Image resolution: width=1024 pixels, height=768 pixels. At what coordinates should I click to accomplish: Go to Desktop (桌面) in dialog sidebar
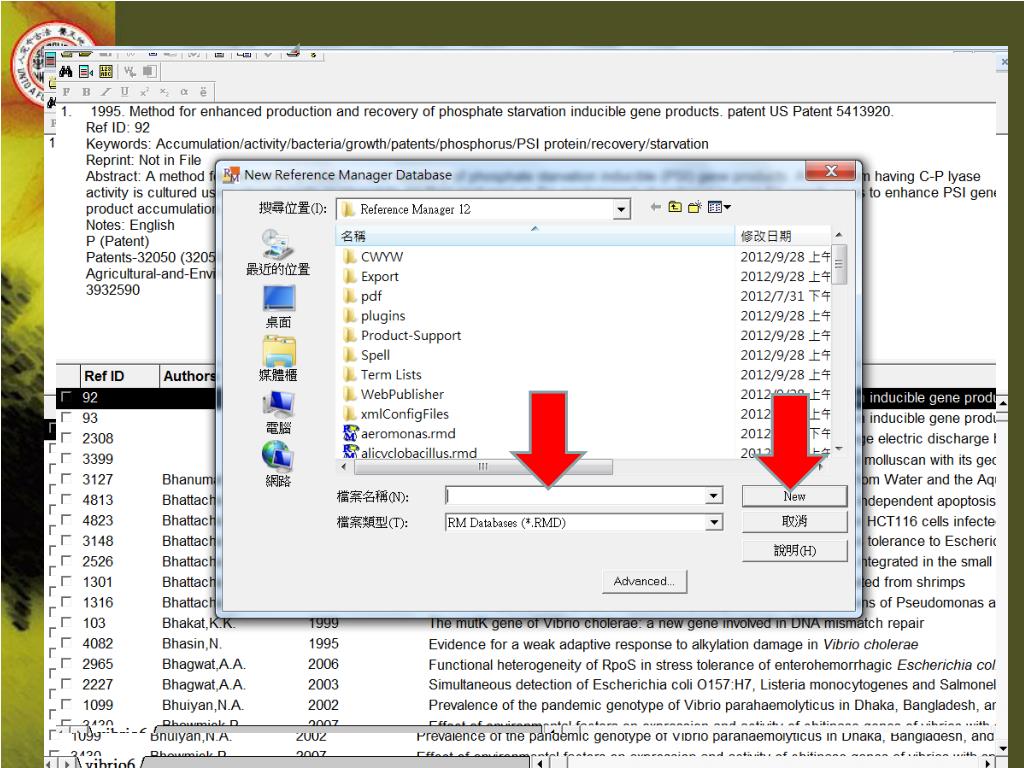click(x=278, y=306)
